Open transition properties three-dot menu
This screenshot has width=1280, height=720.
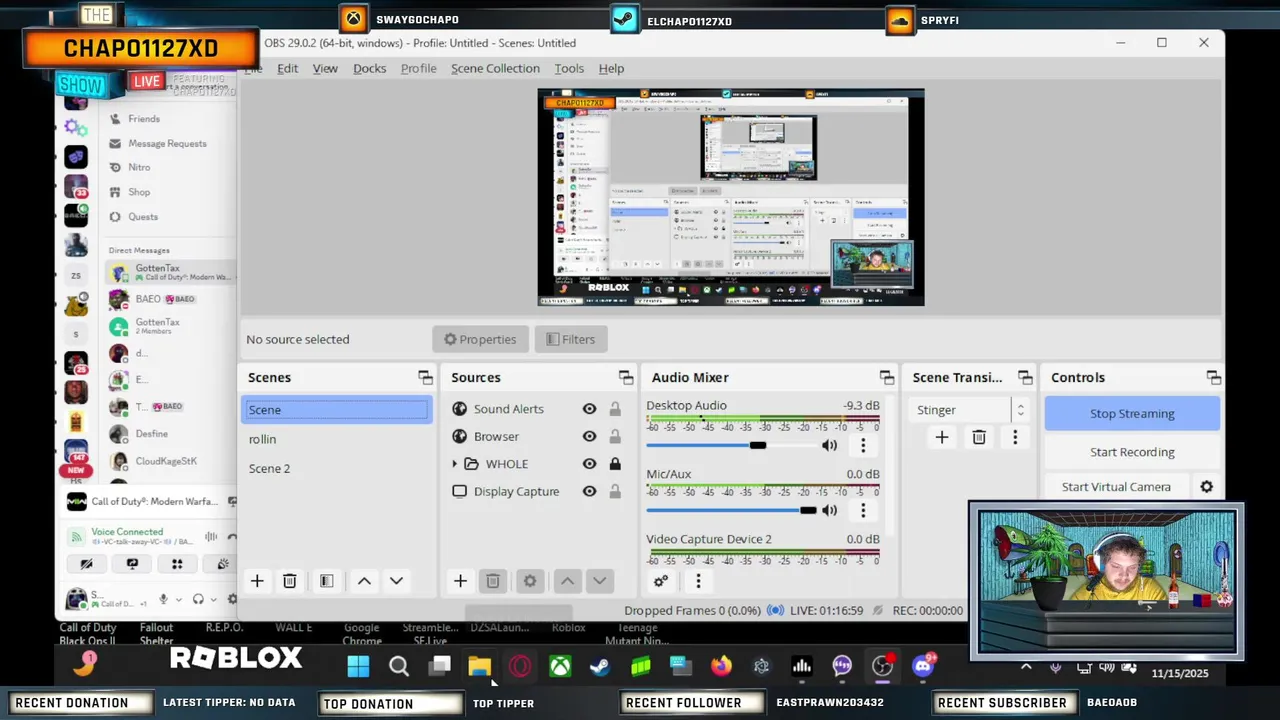point(1015,437)
